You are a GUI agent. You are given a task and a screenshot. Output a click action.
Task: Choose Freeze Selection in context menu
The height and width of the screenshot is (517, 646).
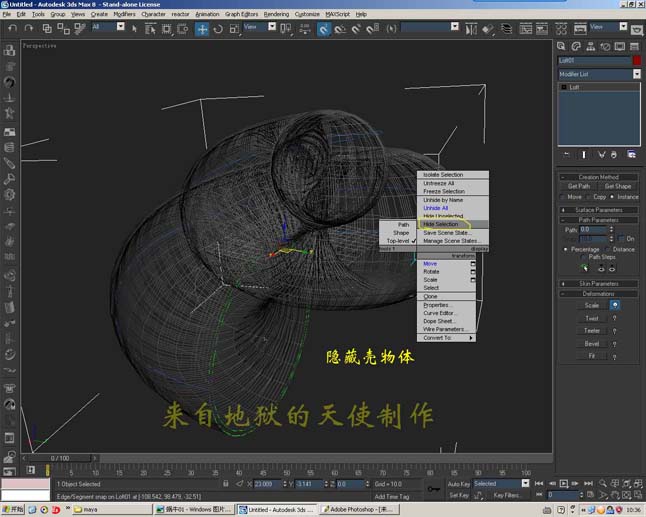coord(453,191)
